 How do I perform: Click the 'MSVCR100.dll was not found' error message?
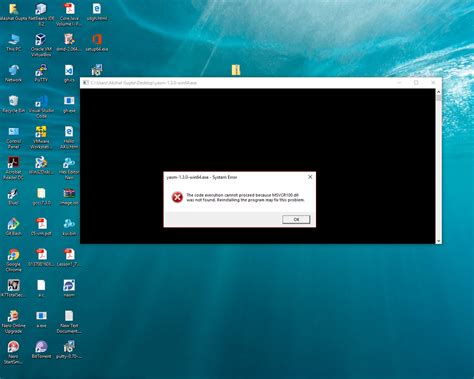tap(245, 197)
